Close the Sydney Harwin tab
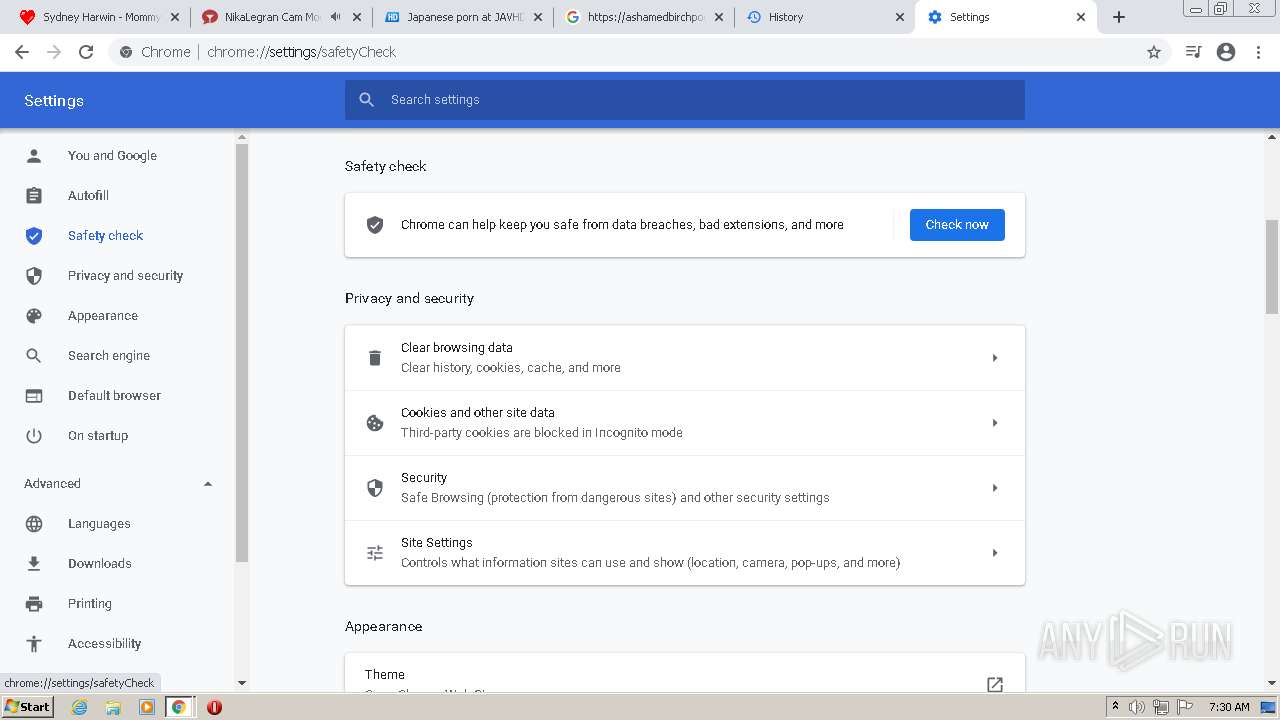1280x720 pixels. pyautogui.click(x=175, y=17)
